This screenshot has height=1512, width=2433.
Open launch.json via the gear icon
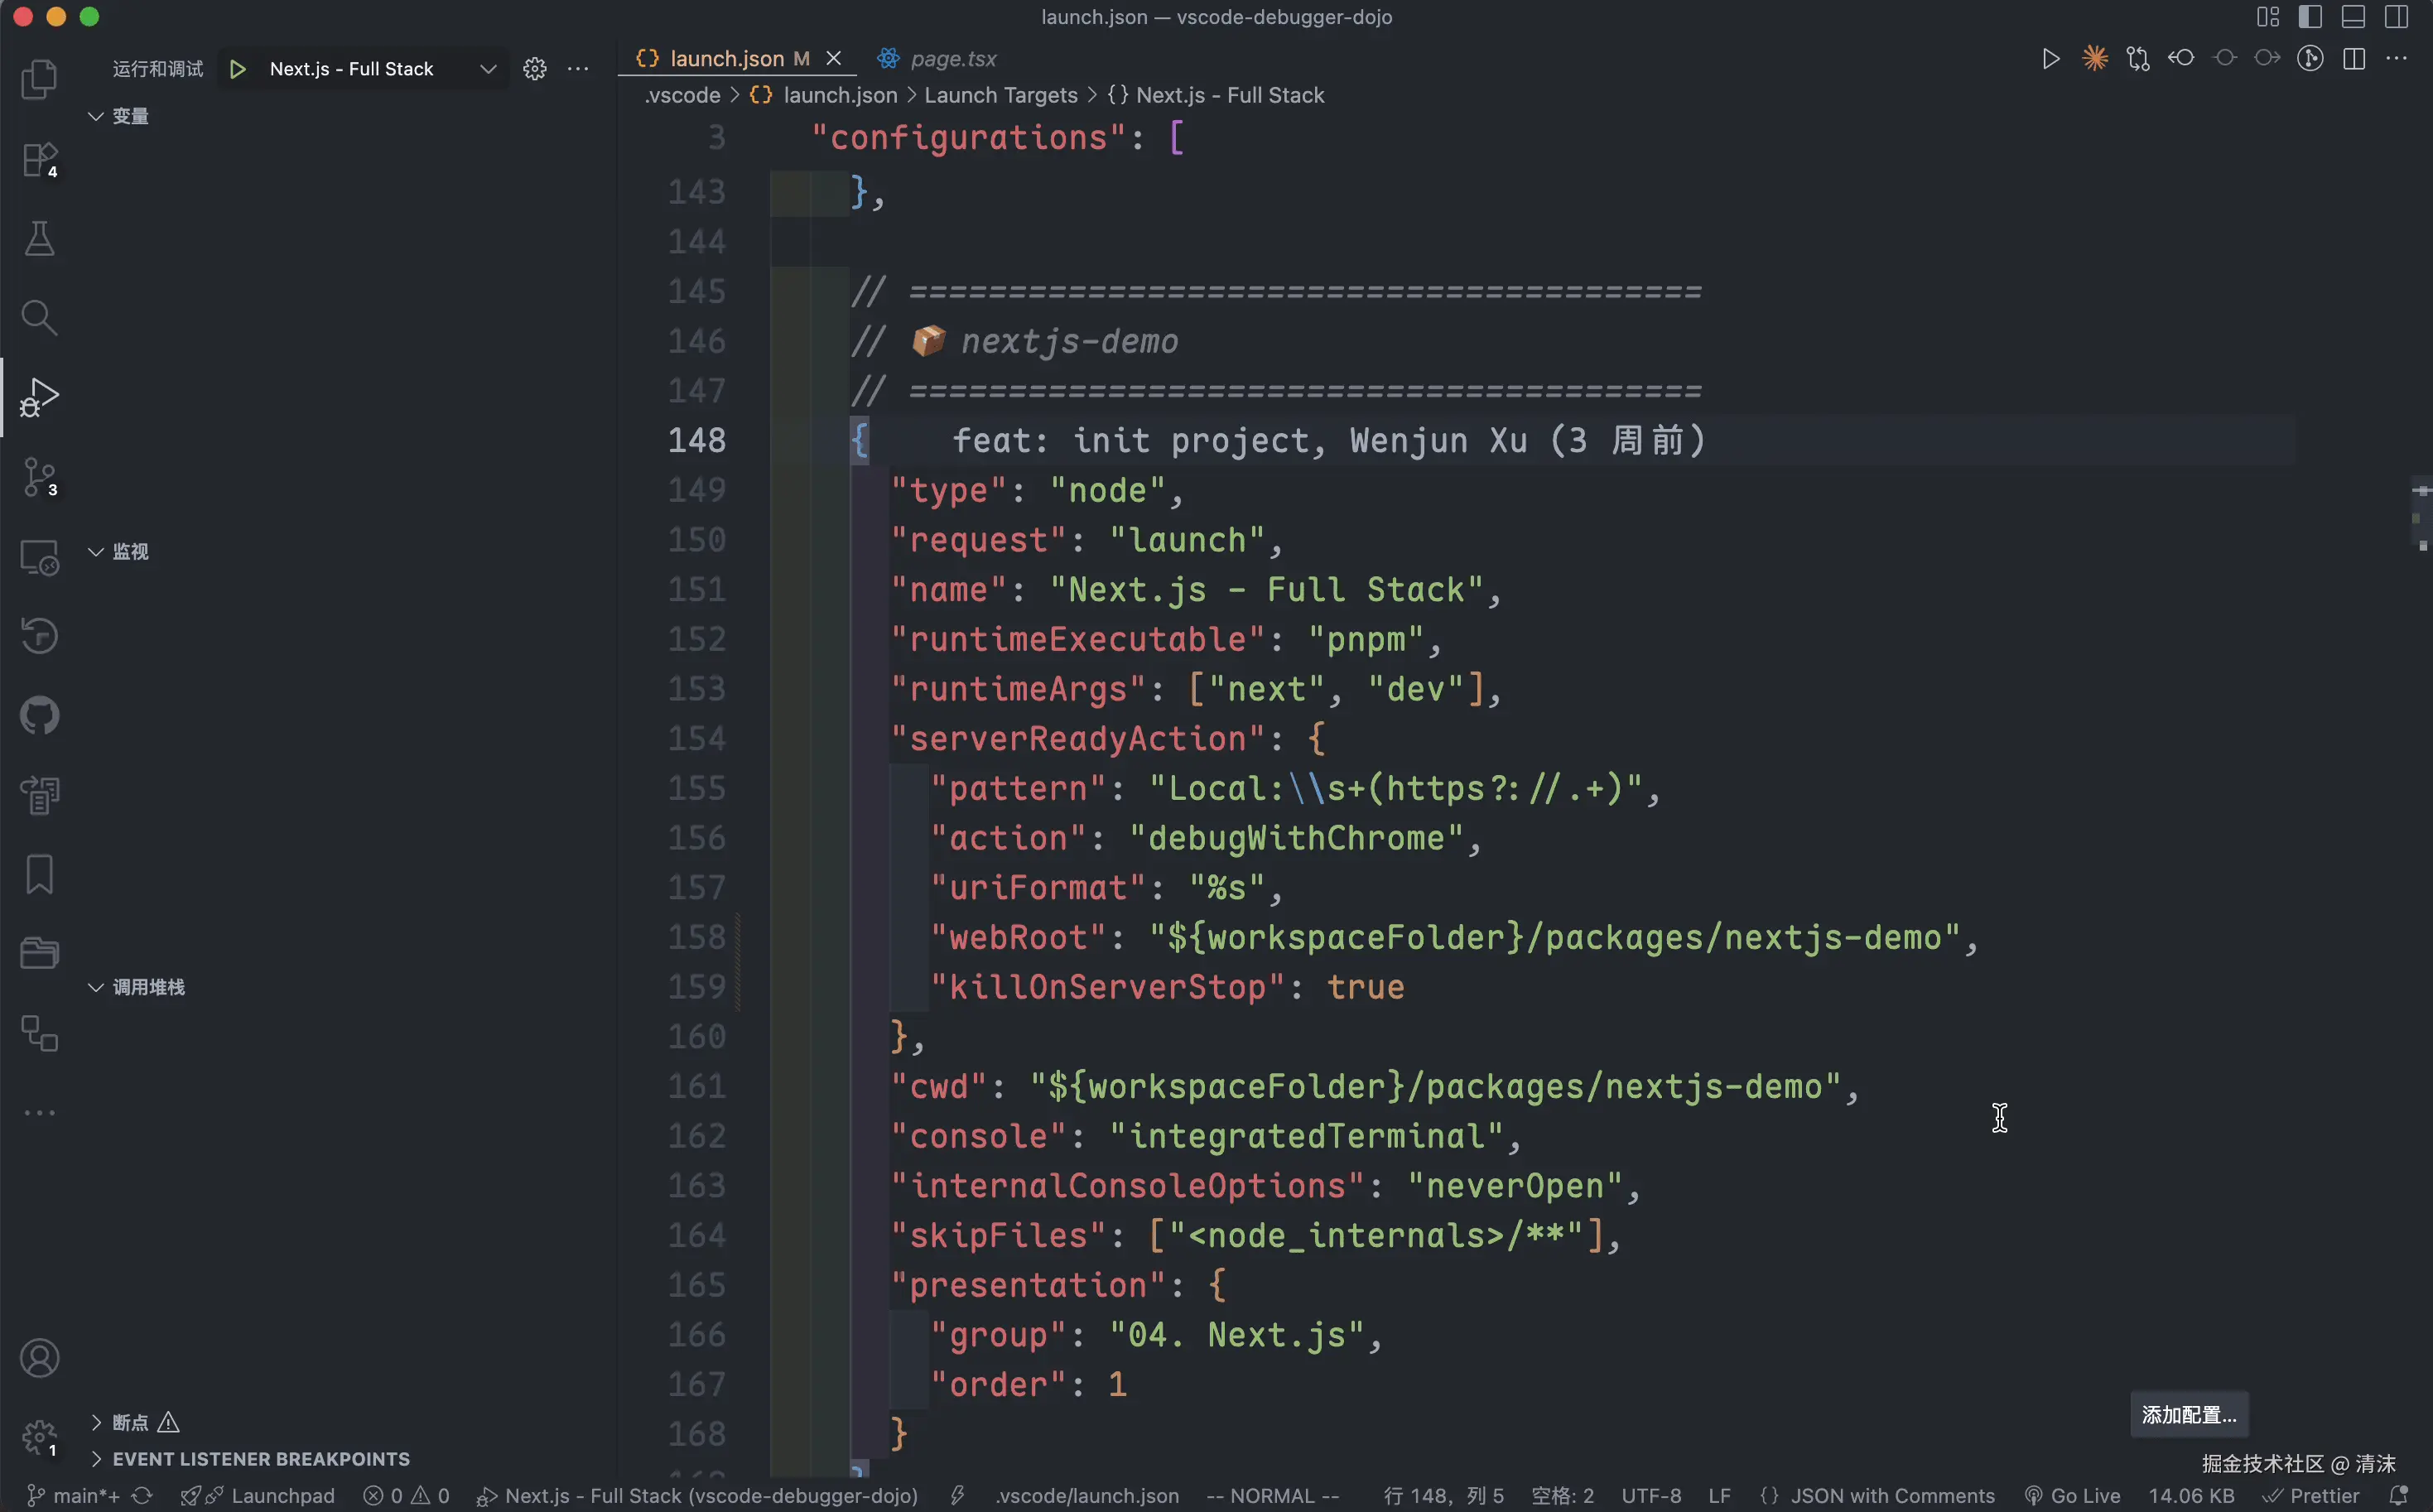(535, 69)
